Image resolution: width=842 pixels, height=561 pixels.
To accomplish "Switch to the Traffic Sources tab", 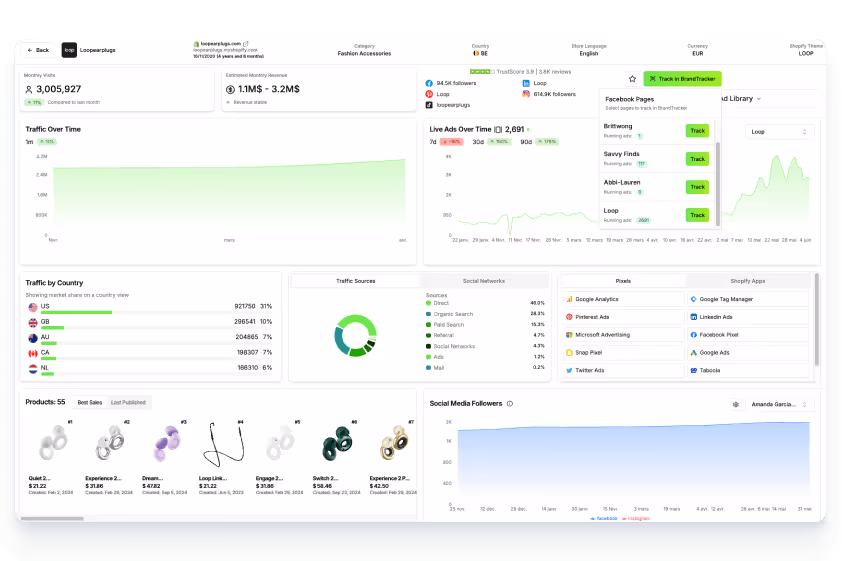I will point(355,281).
